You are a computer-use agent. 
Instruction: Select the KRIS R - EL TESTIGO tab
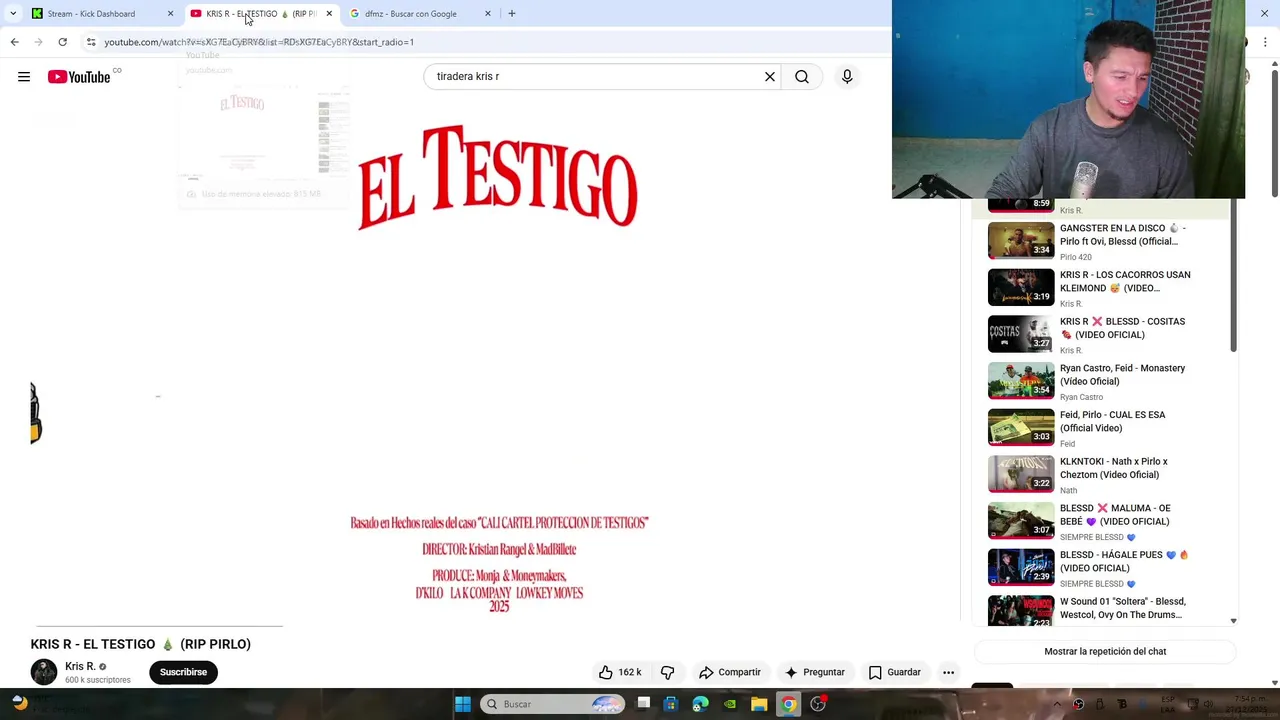coord(260,14)
